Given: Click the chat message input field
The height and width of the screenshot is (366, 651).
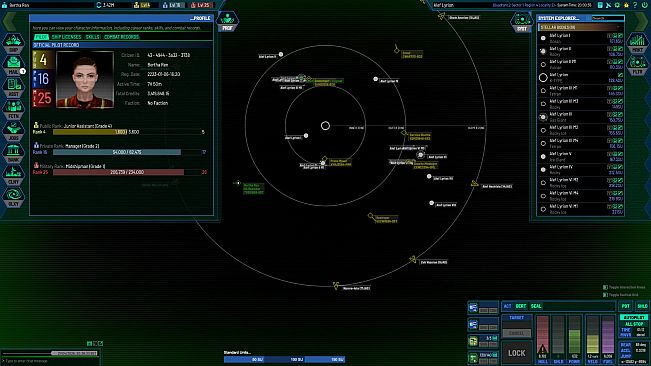Looking at the screenshot, I should pyautogui.click(x=50, y=361).
